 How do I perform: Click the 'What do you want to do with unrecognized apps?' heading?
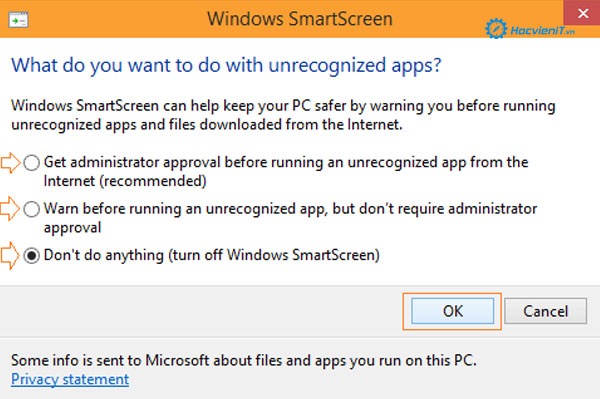point(226,65)
